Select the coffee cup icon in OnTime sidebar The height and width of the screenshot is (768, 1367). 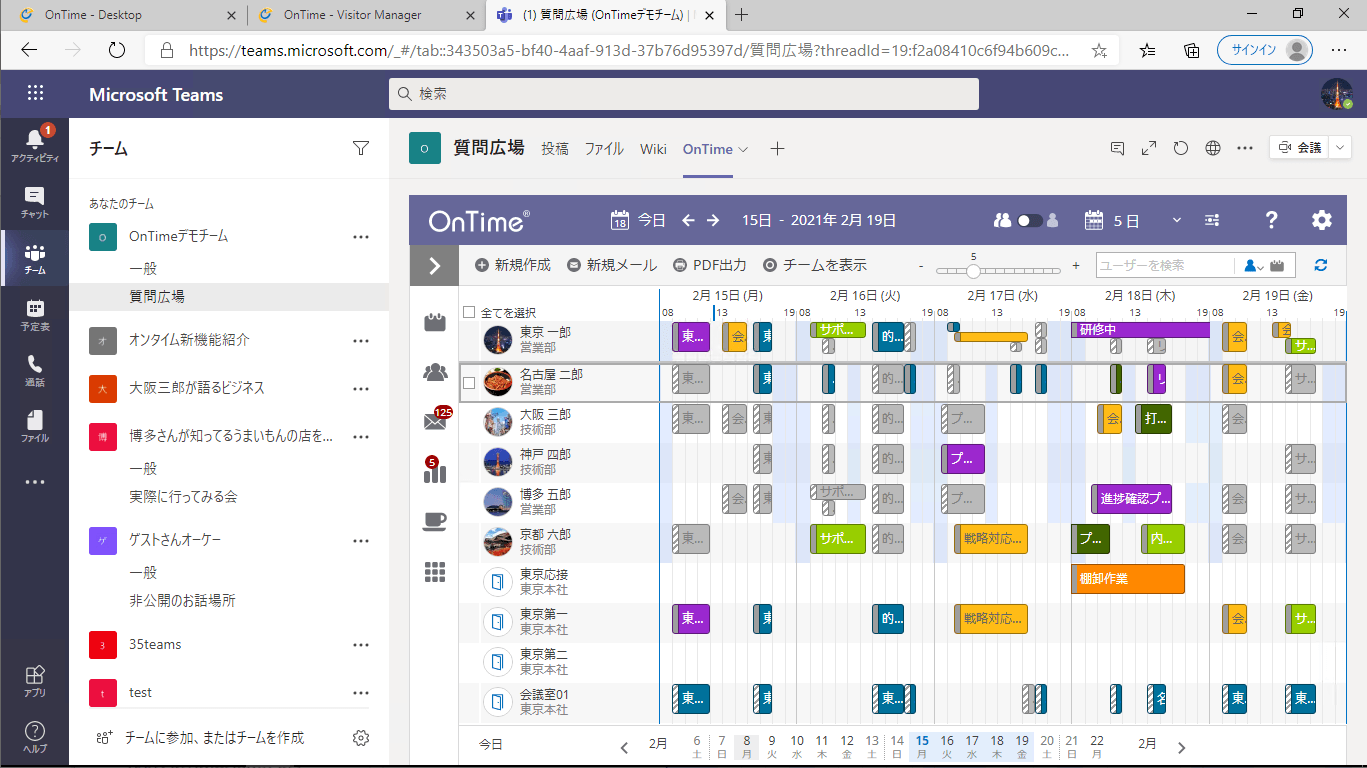click(433, 520)
